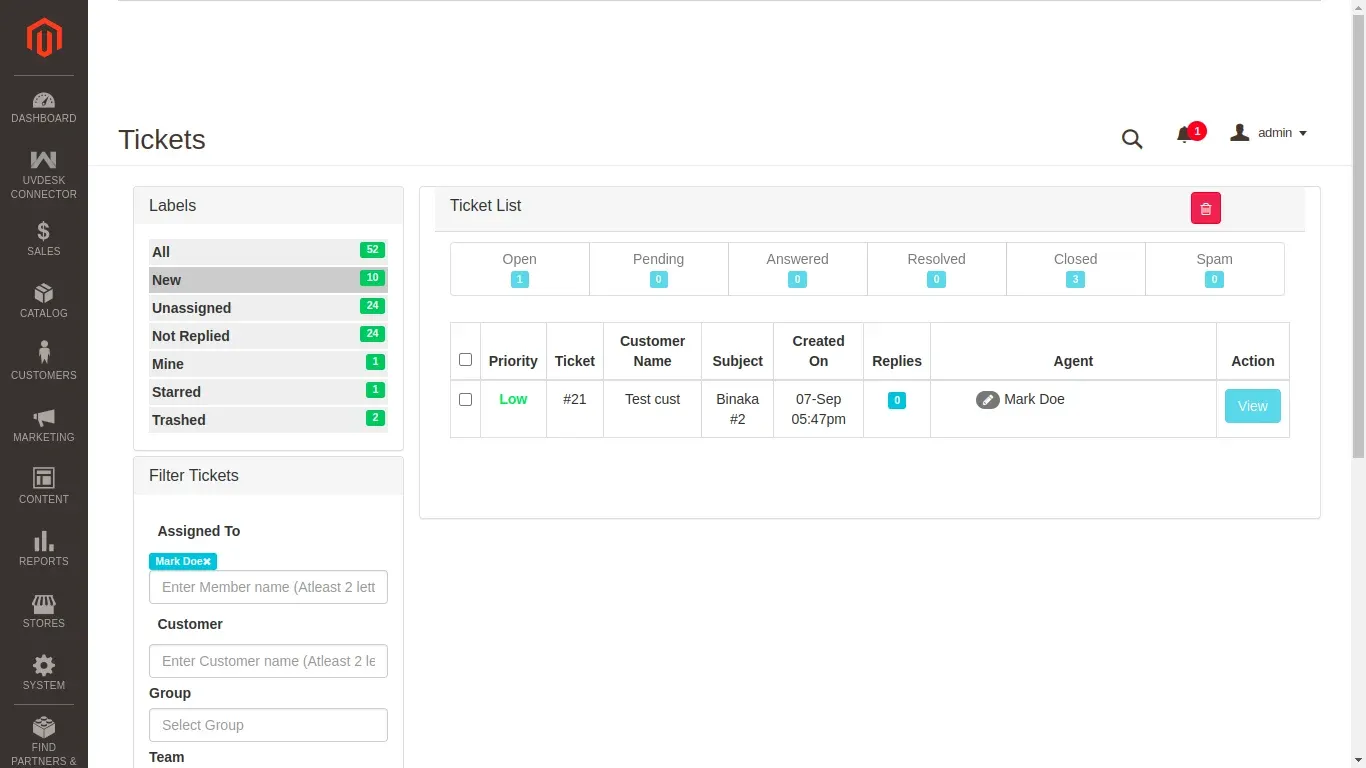
Task: Switch to the Closed status tab
Action: pos(1076,269)
